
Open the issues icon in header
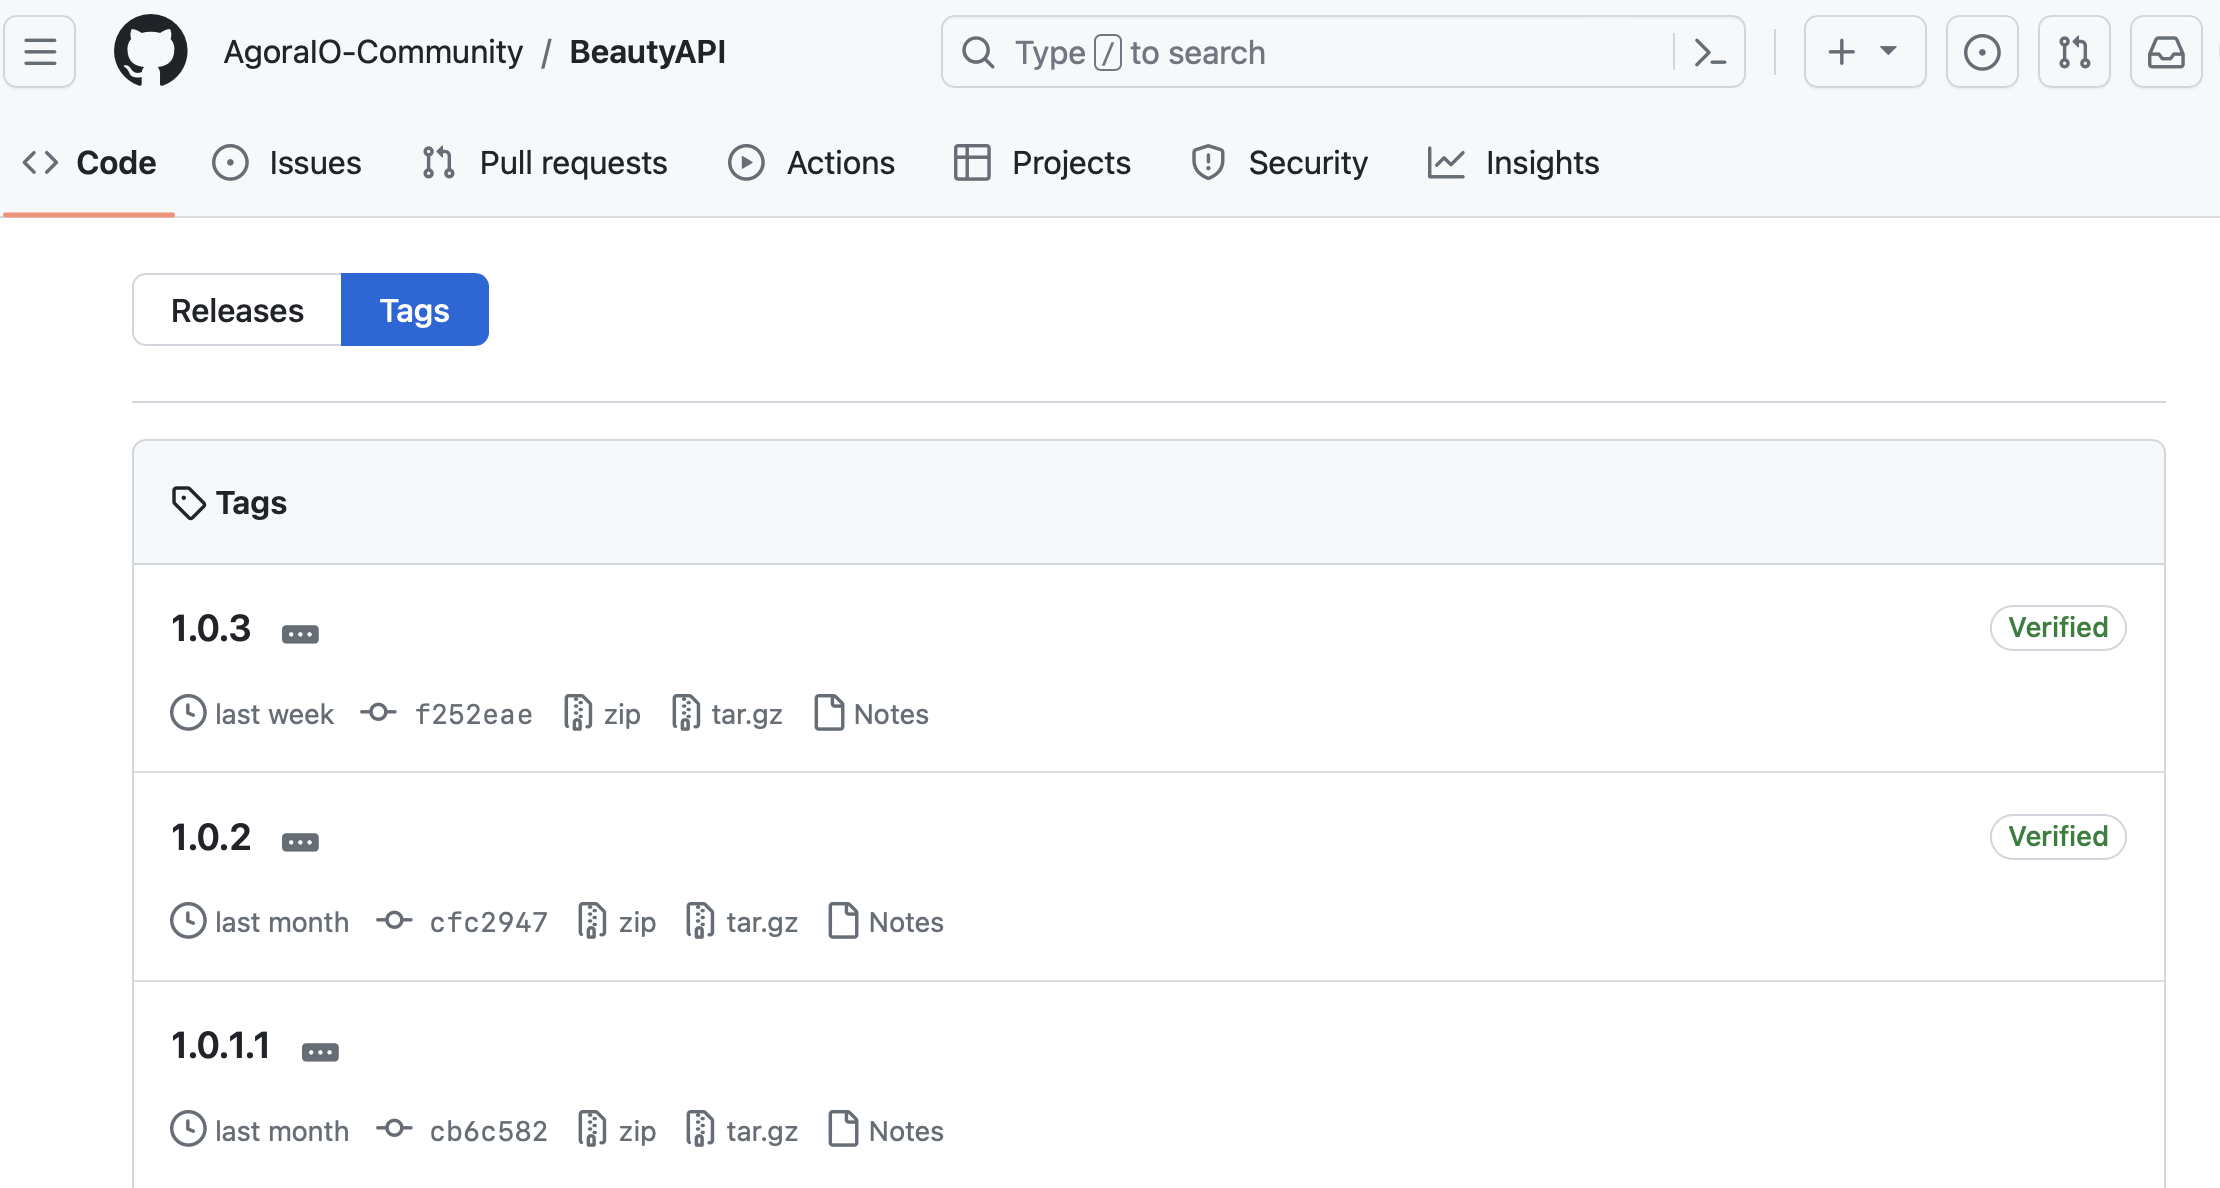pyautogui.click(x=1982, y=51)
